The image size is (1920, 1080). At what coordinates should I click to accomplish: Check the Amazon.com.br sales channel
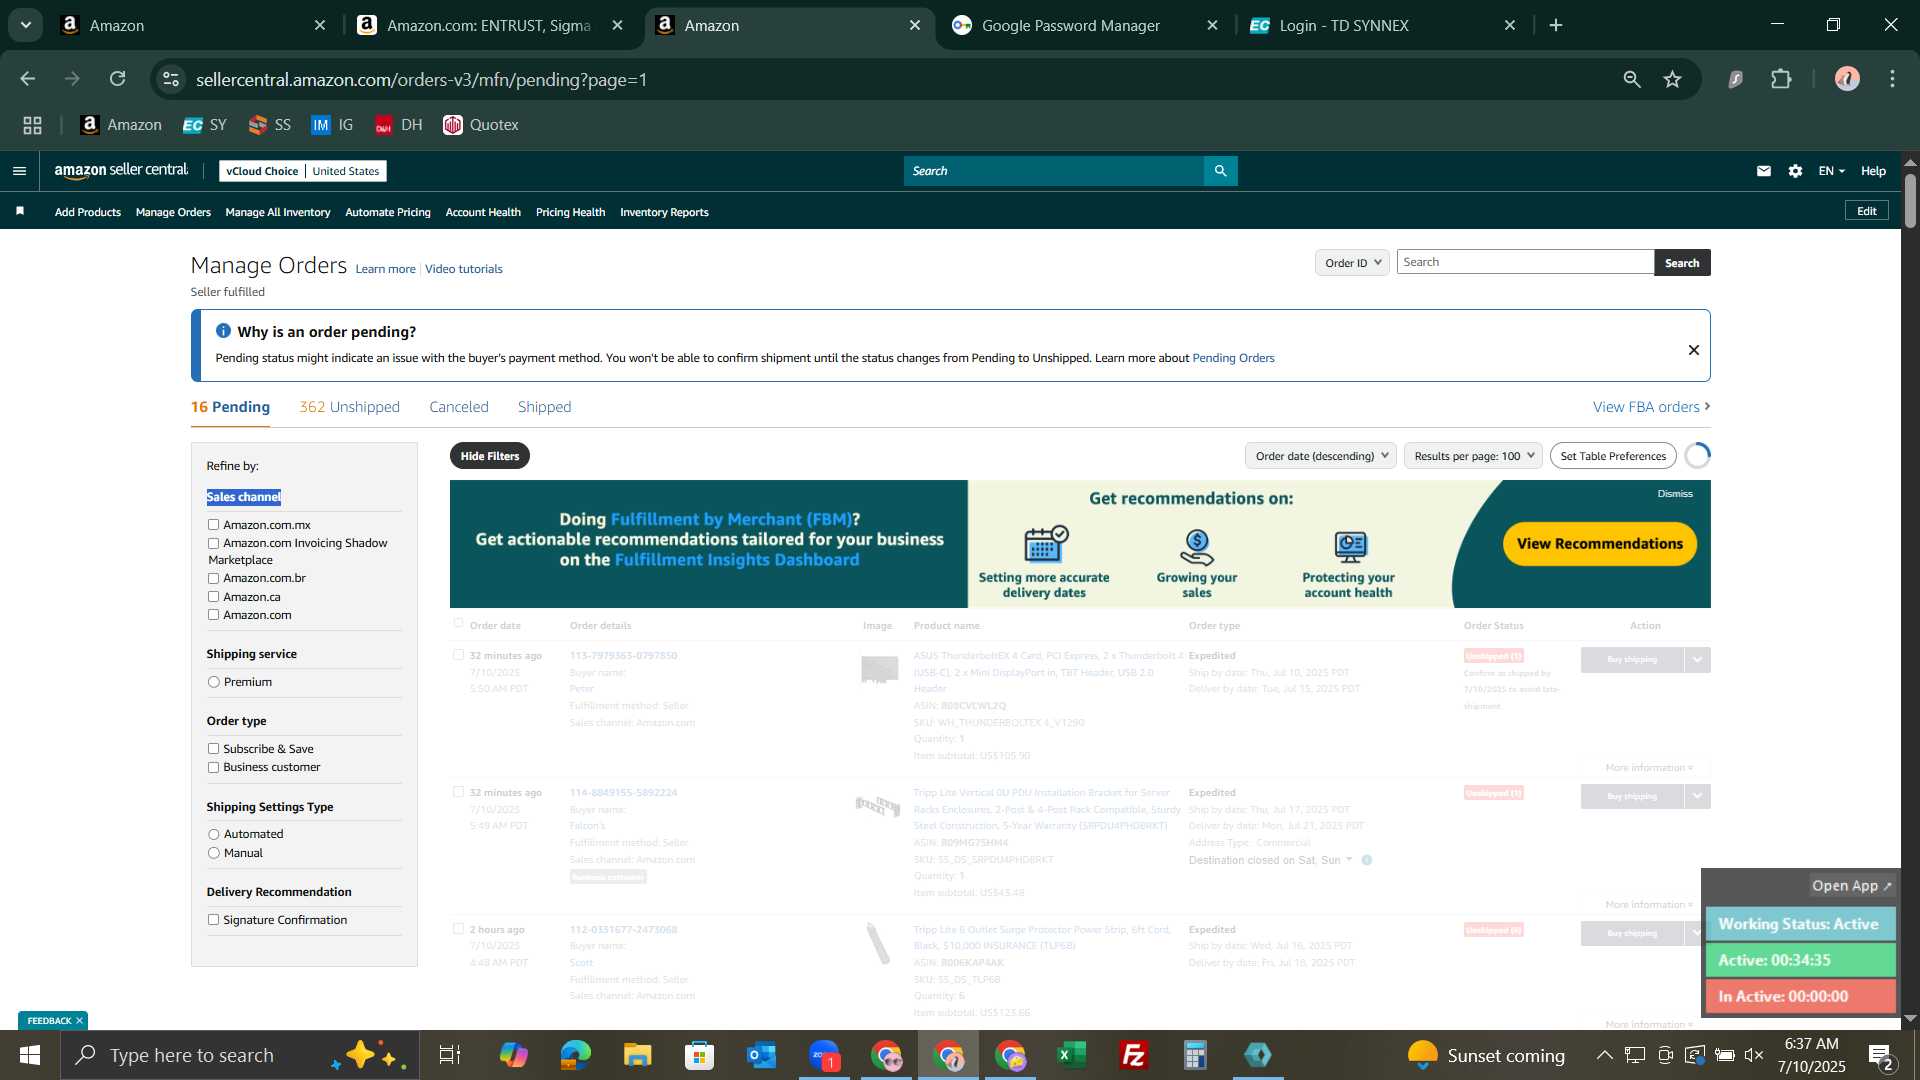213,579
